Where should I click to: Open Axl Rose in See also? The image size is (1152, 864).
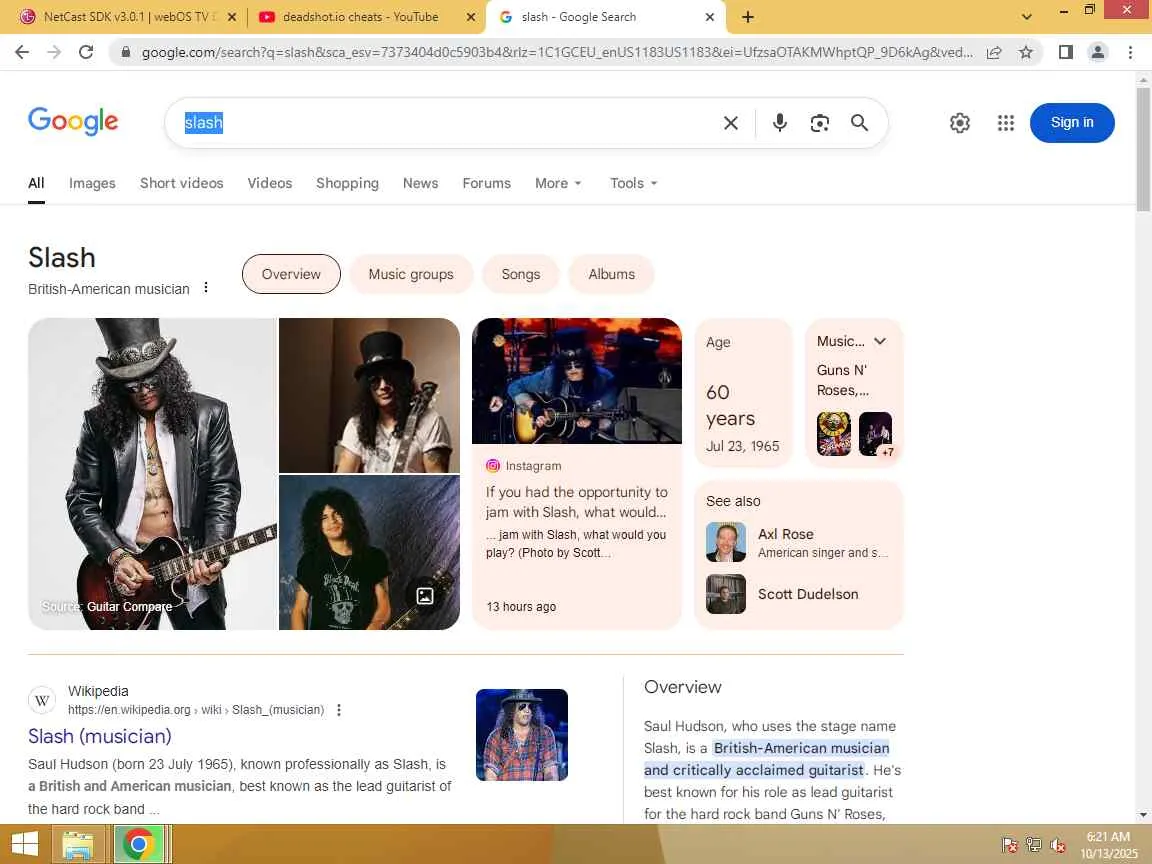798,542
